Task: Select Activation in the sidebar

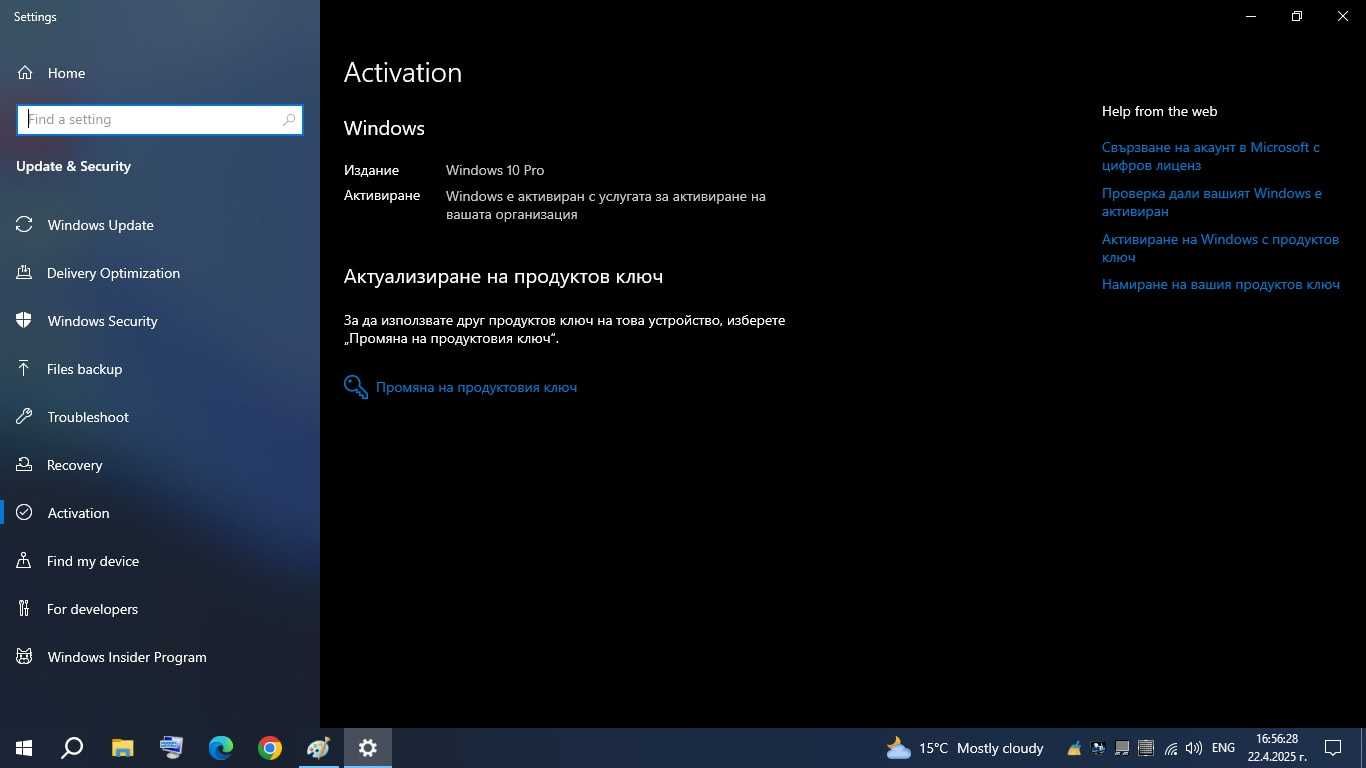Action: 160,513
